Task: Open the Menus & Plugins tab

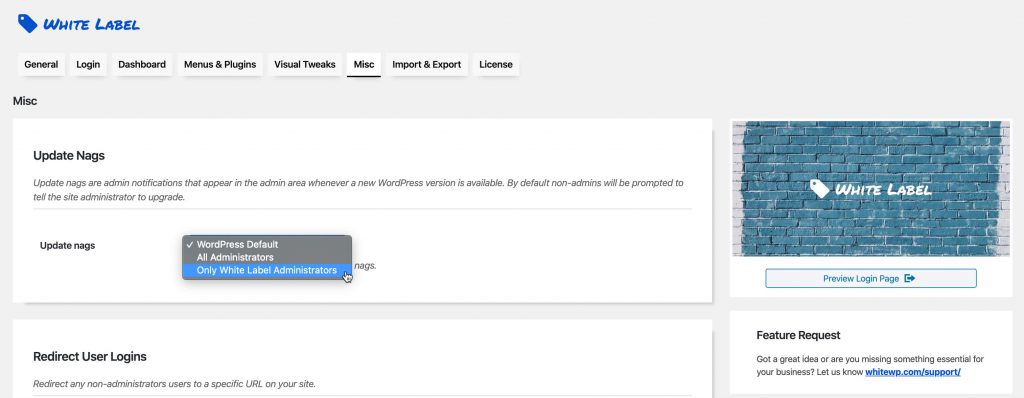Action: coord(220,65)
